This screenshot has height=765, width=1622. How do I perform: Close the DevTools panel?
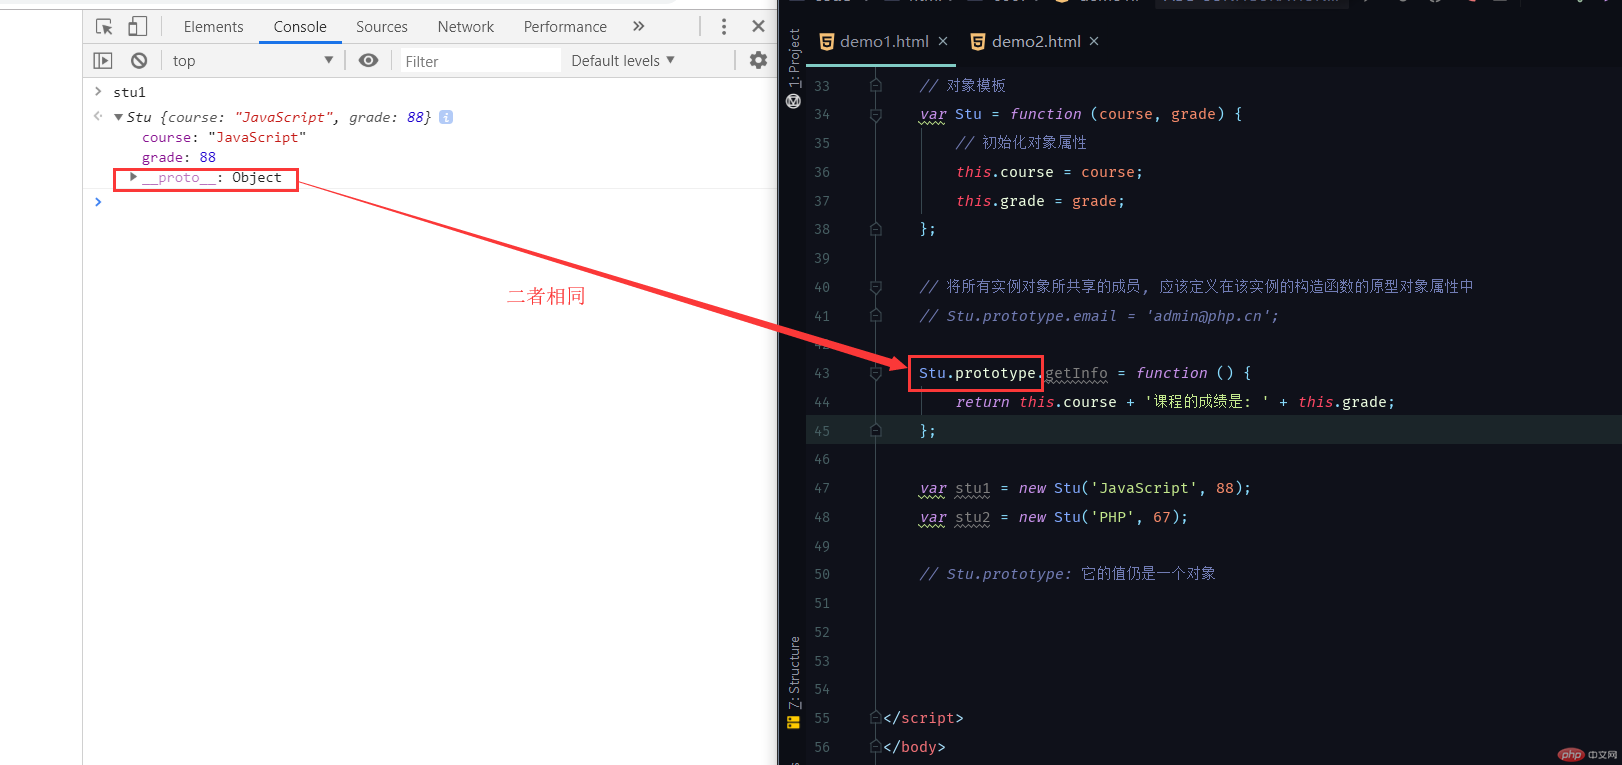pyautogui.click(x=758, y=27)
